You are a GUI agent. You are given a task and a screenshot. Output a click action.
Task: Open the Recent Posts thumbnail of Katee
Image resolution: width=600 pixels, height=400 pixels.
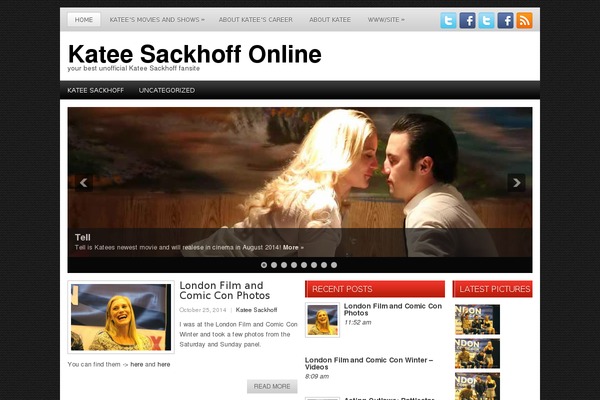pyautogui.click(x=322, y=320)
